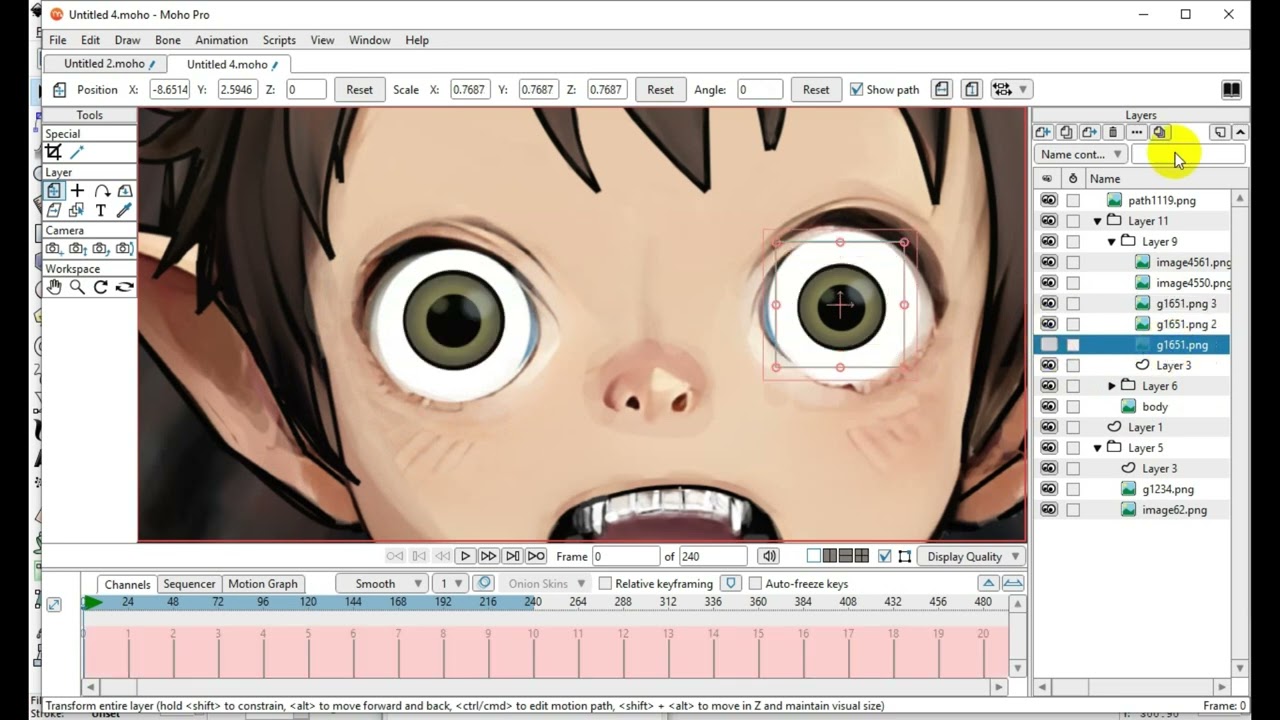Screen dimensions: 1280x720
Task: Enable Auto-freeze keys checkbox
Action: pyautogui.click(x=755, y=584)
